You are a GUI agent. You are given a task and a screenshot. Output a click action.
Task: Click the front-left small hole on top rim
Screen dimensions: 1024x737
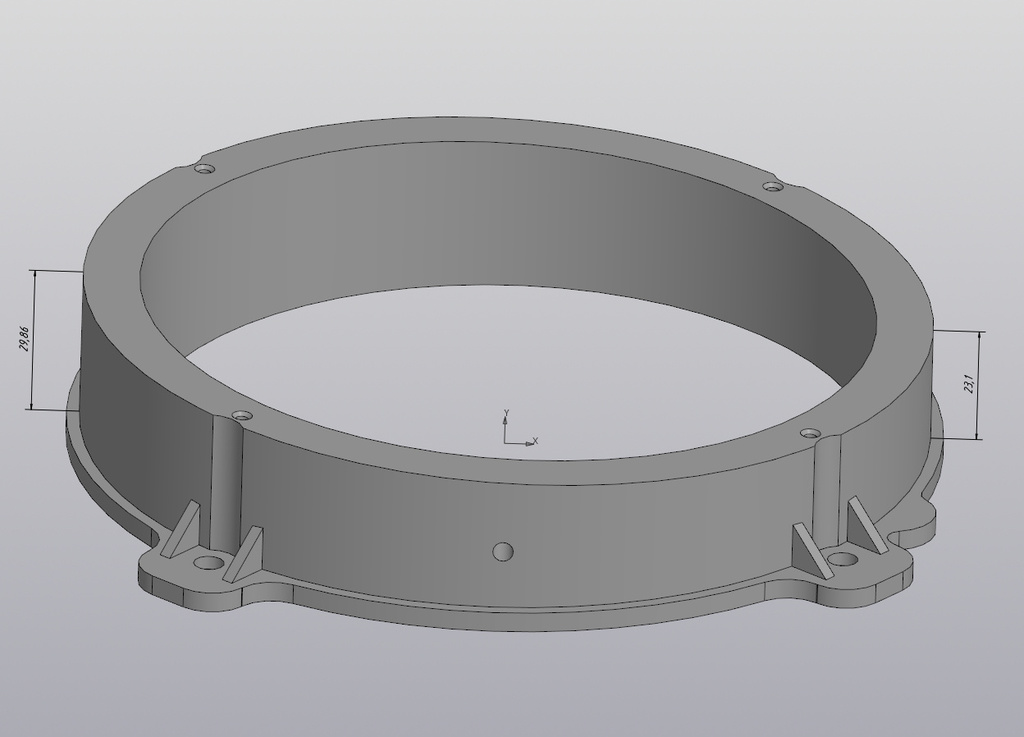coord(239,414)
